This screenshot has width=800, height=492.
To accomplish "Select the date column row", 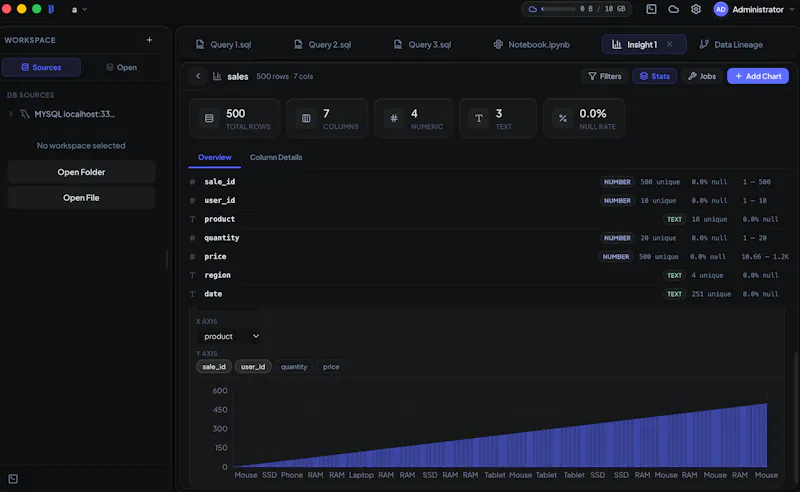I will [489, 294].
